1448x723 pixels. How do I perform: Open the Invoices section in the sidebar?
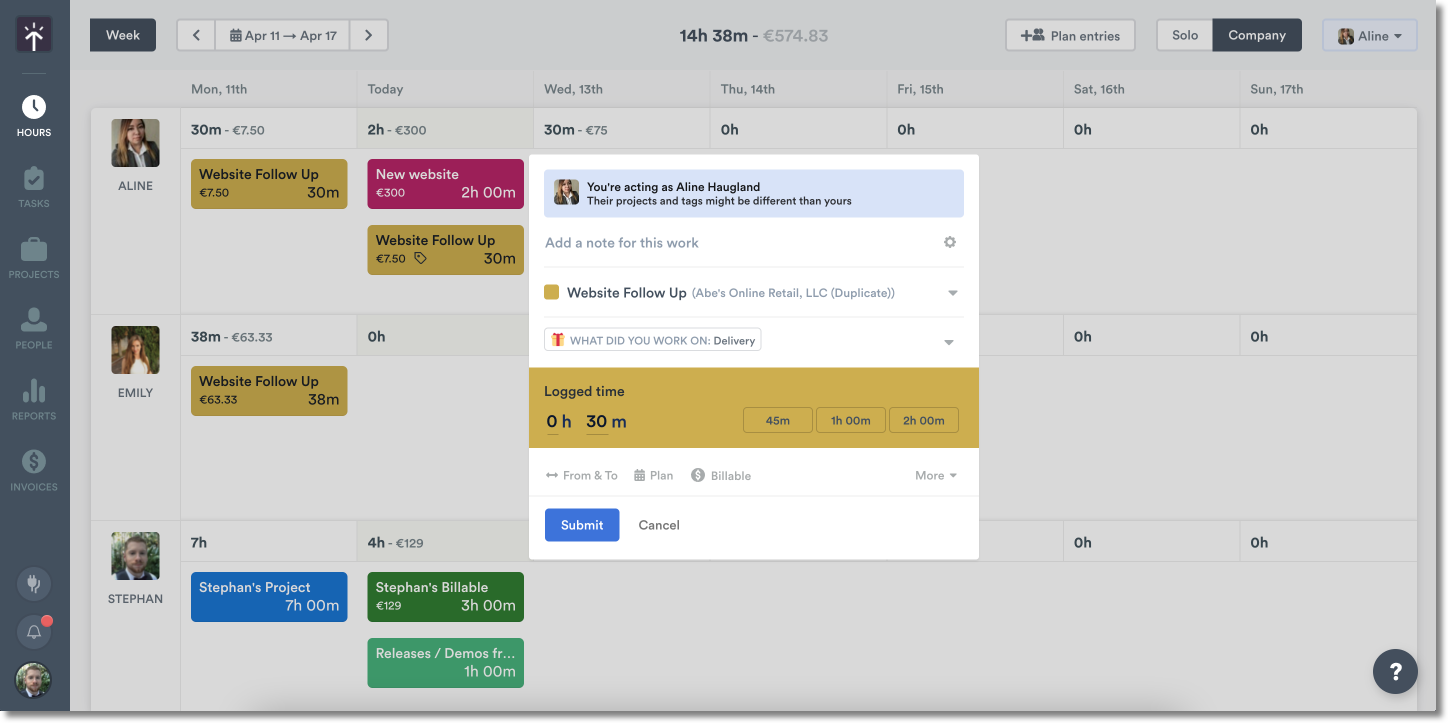(x=34, y=469)
